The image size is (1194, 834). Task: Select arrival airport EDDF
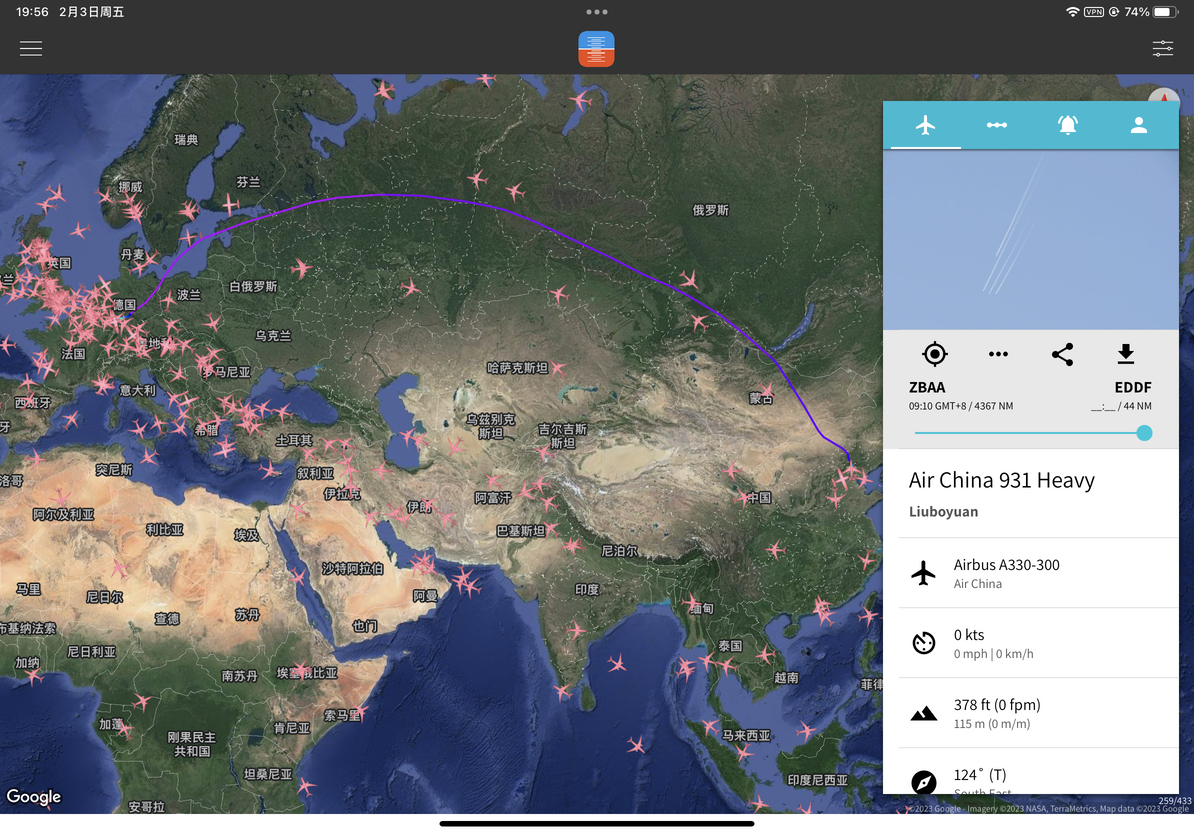click(x=1132, y=387)
